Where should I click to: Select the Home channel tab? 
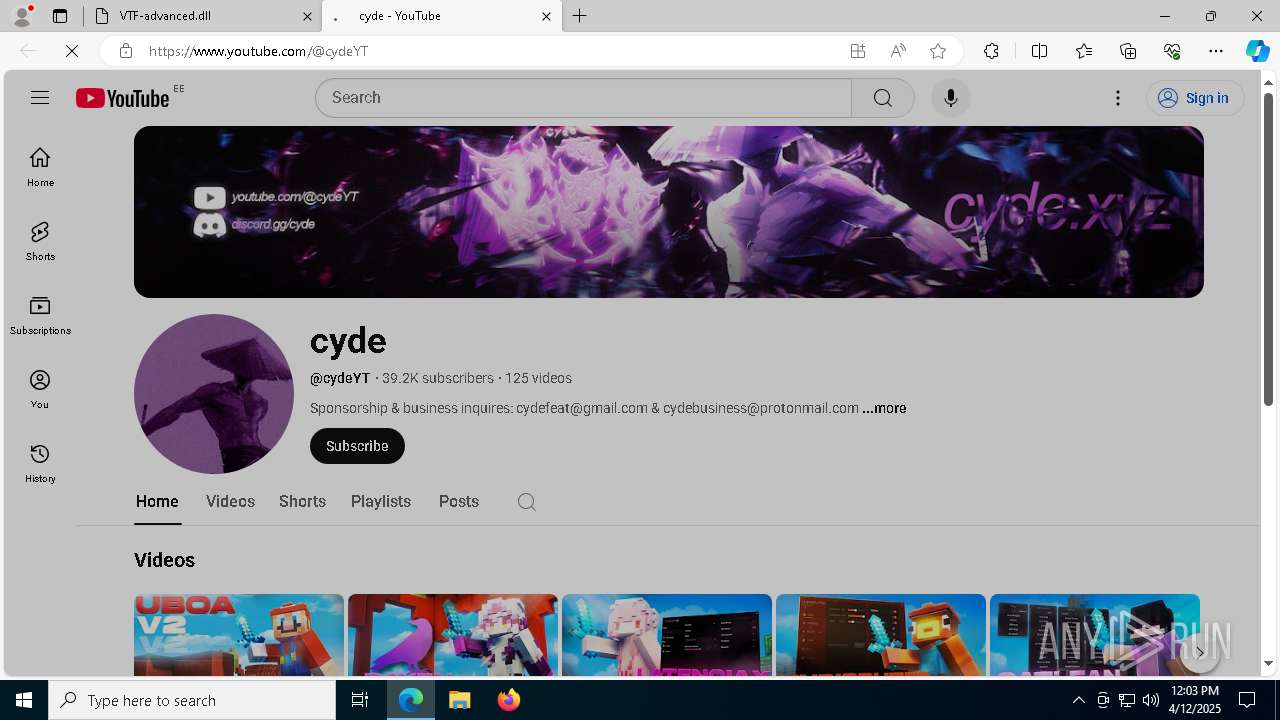pyautogui.click(x=157, y=502)
